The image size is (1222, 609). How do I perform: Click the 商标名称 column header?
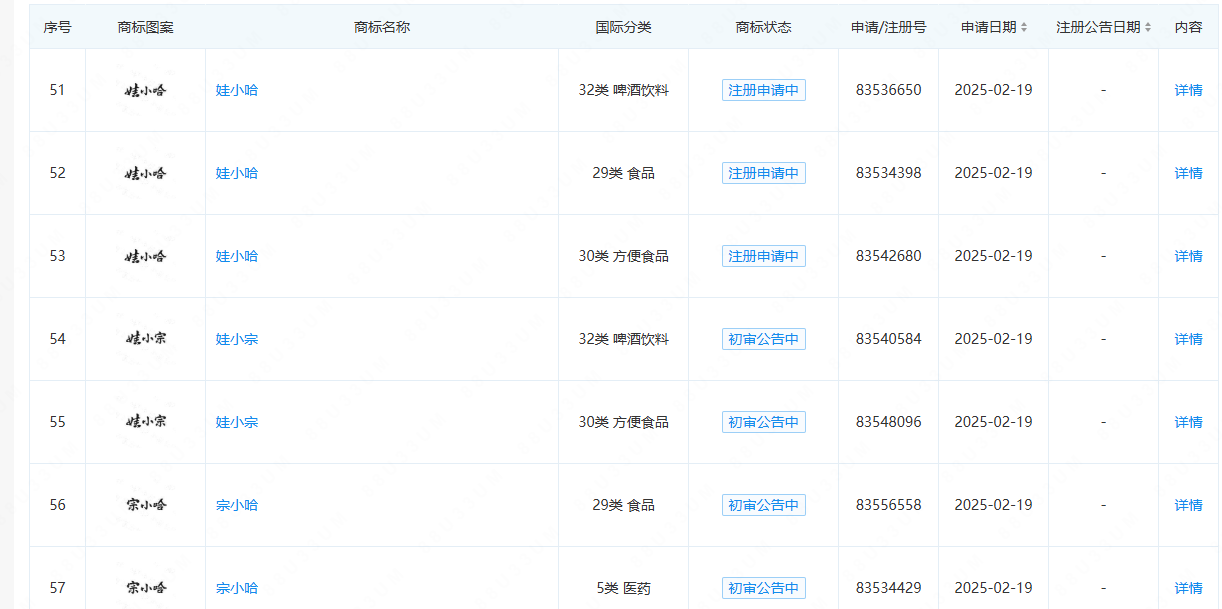pos(382,27)
